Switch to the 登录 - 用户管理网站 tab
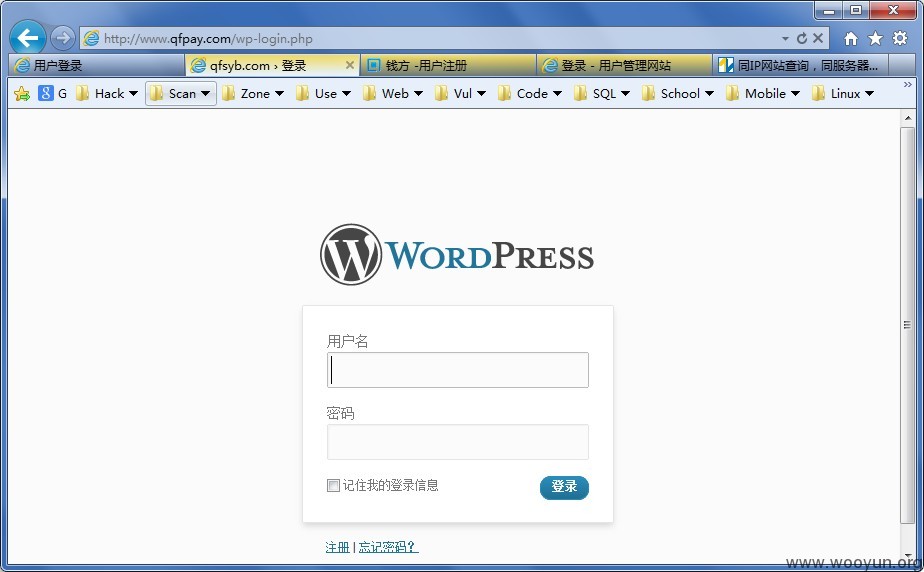The image size is (924, 572). 624,65
